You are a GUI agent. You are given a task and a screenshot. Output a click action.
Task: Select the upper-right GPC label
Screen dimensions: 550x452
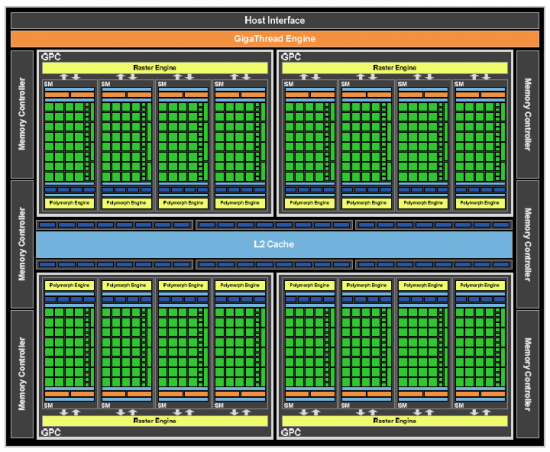291,57
